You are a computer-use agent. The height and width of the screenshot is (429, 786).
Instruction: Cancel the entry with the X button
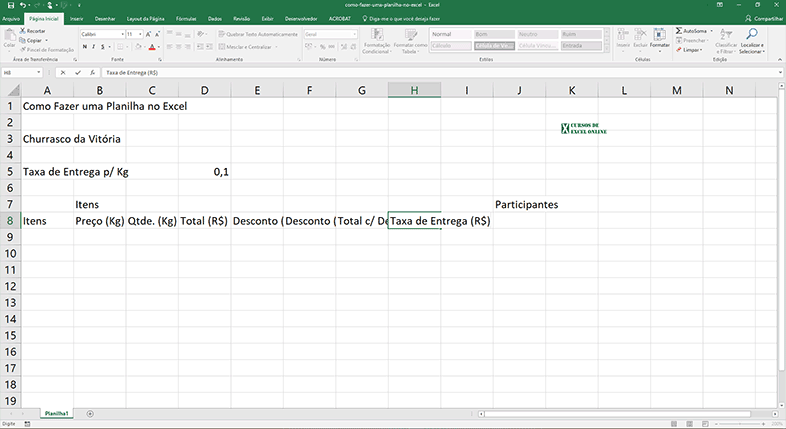63,73
